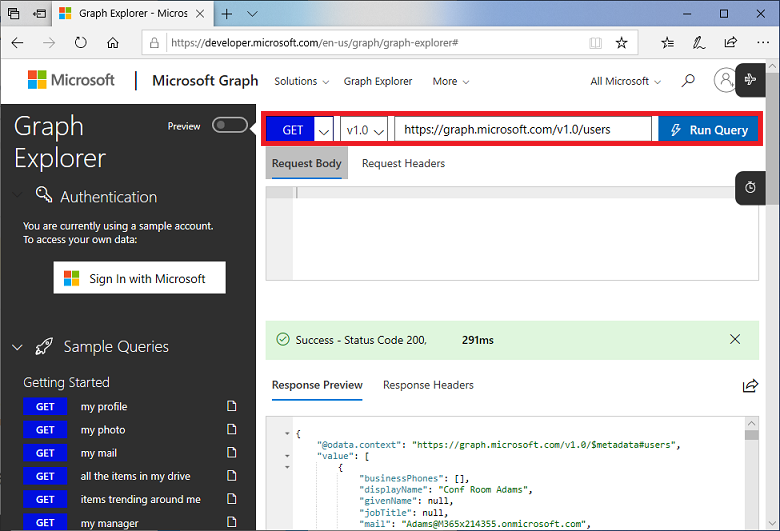Add page to browser favorites star
This screenshot has height=531, width=780.
click(x=621, y=43)
